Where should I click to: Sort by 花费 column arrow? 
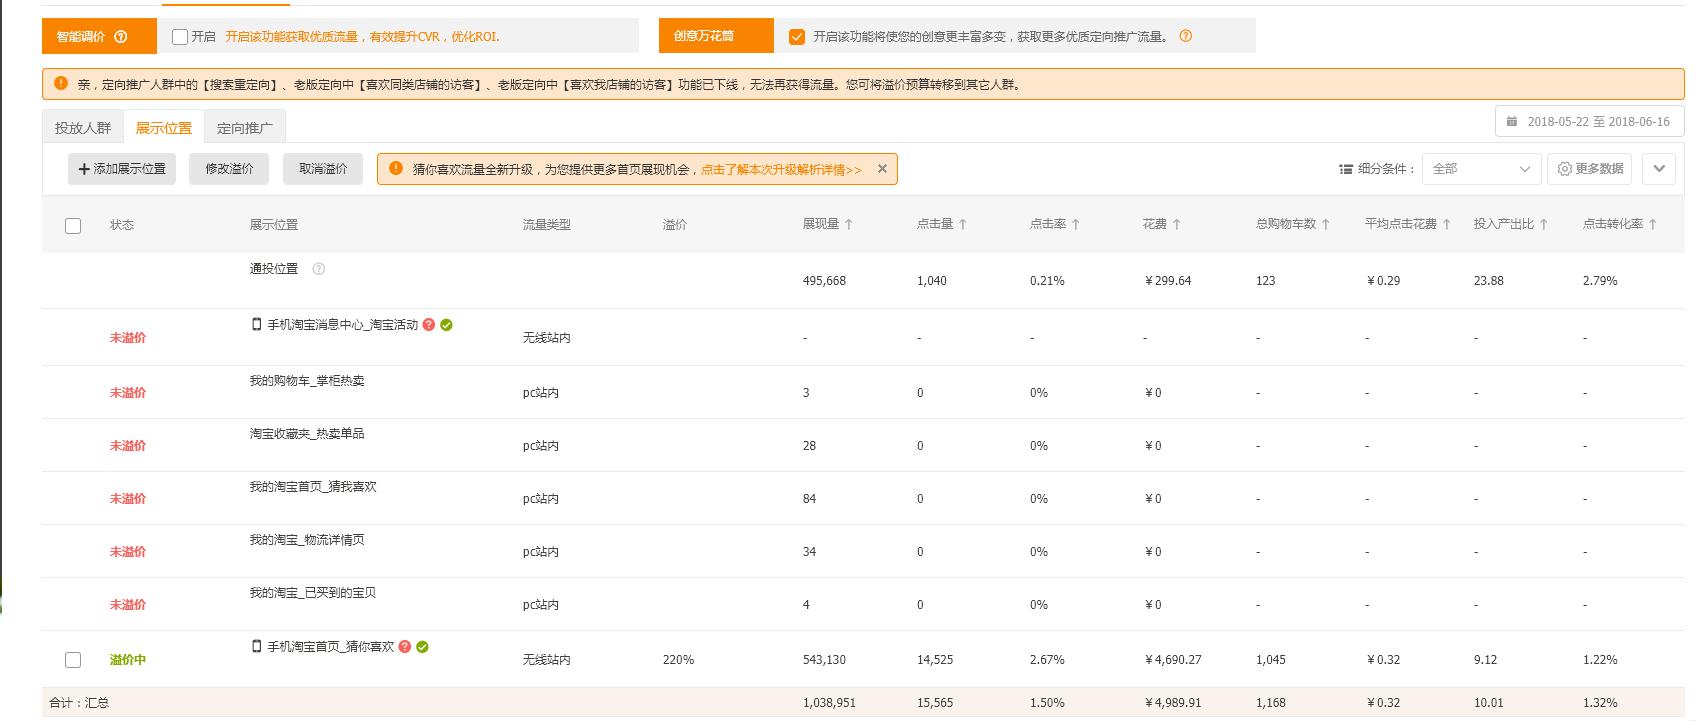(1177, 225)
